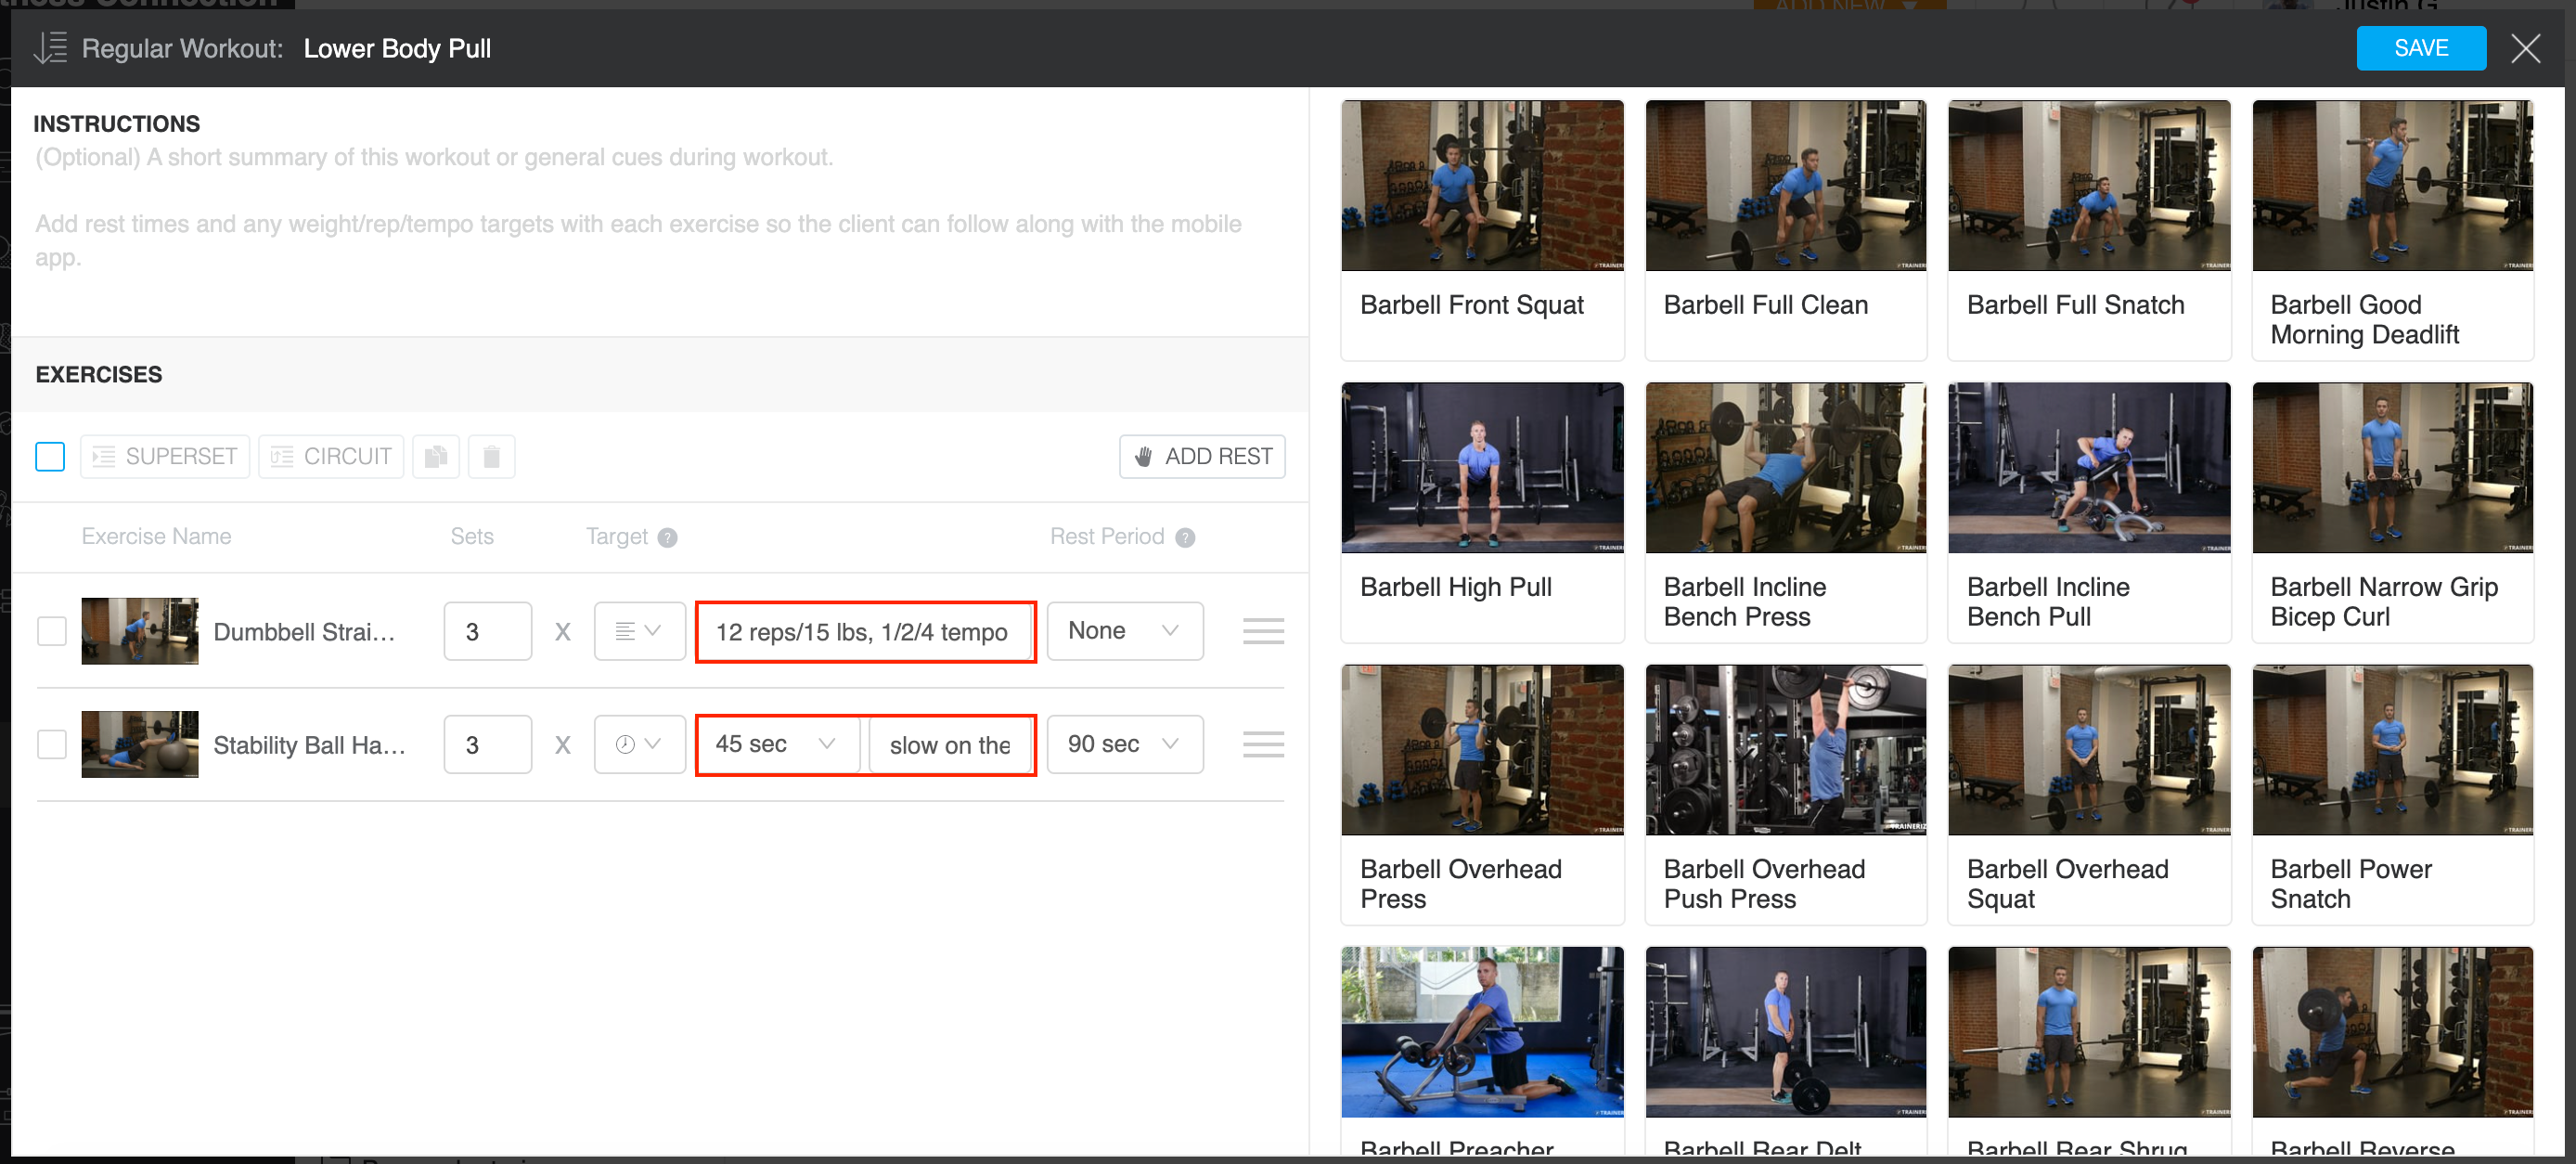Toggle the top-left select all checkbox
The height and width of the screenshot is (1164, 2576).
tap(49, 457)
